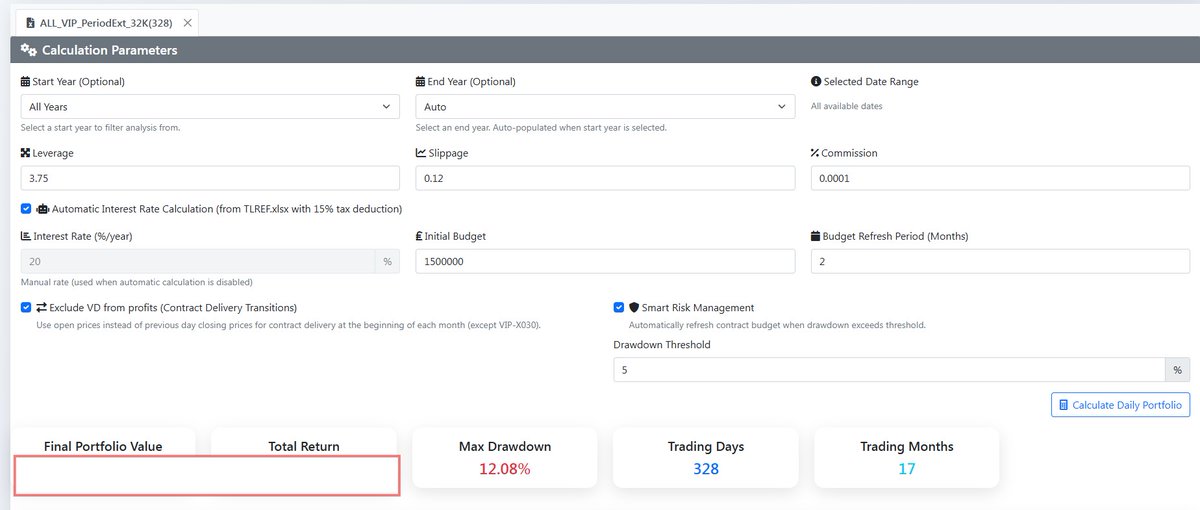
Task: Click the info icon beside Selected Date Range
Action: (816, 82)
